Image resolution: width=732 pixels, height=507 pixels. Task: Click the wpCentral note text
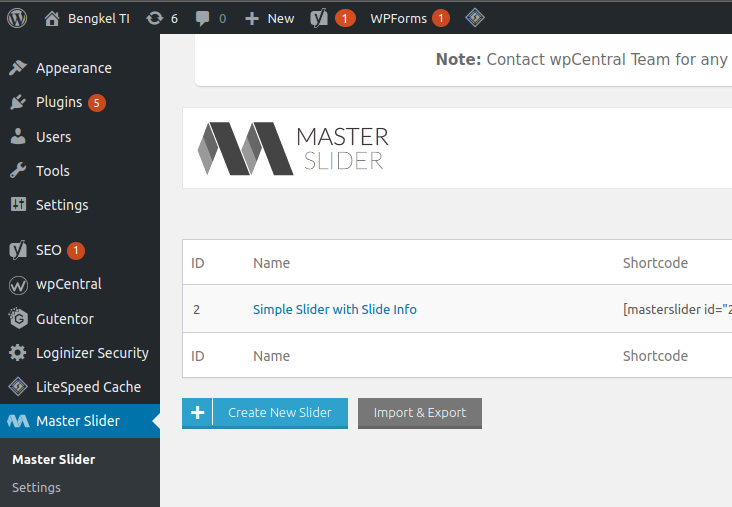(x=582, y=59)
